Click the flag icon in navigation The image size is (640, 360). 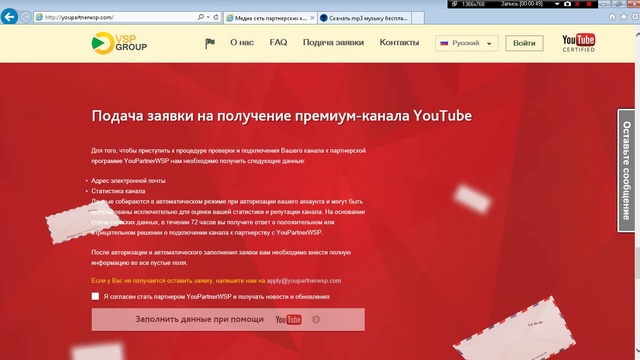210,43
